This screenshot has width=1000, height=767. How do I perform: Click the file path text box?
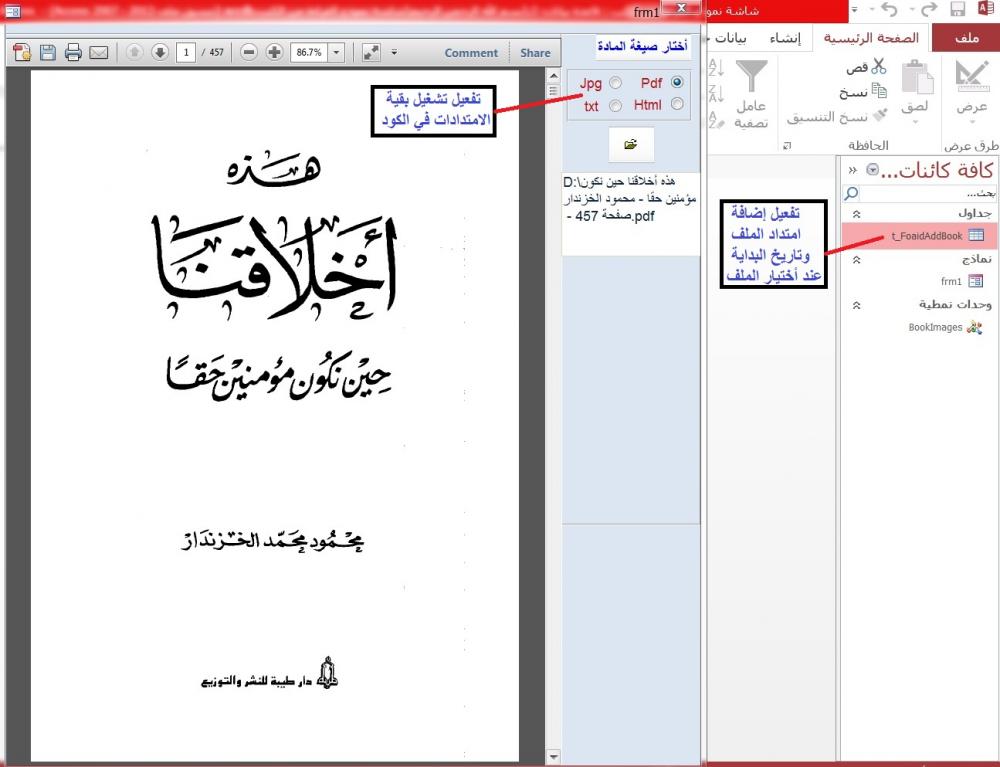[x=631, y=214]
